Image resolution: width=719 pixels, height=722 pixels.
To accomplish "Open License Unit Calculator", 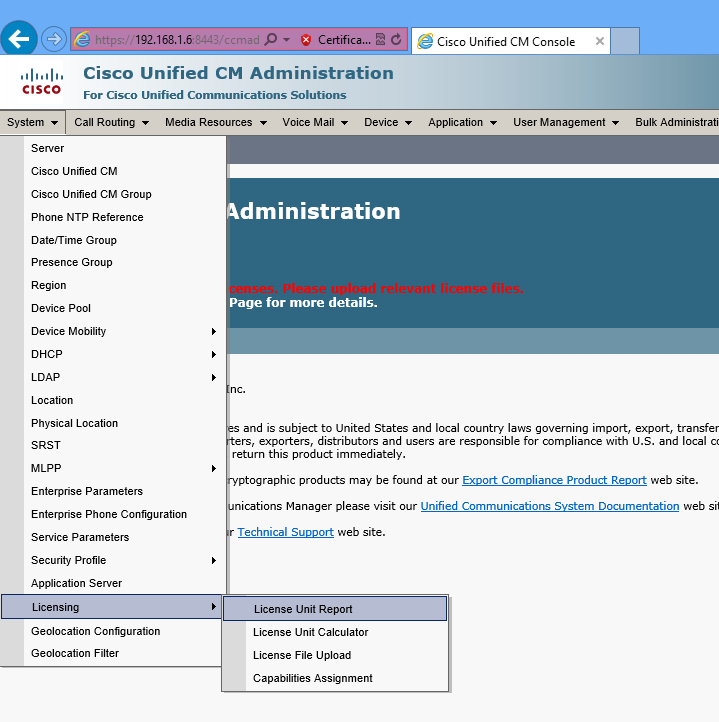I will pyautogui.click(x=335, y=633).
